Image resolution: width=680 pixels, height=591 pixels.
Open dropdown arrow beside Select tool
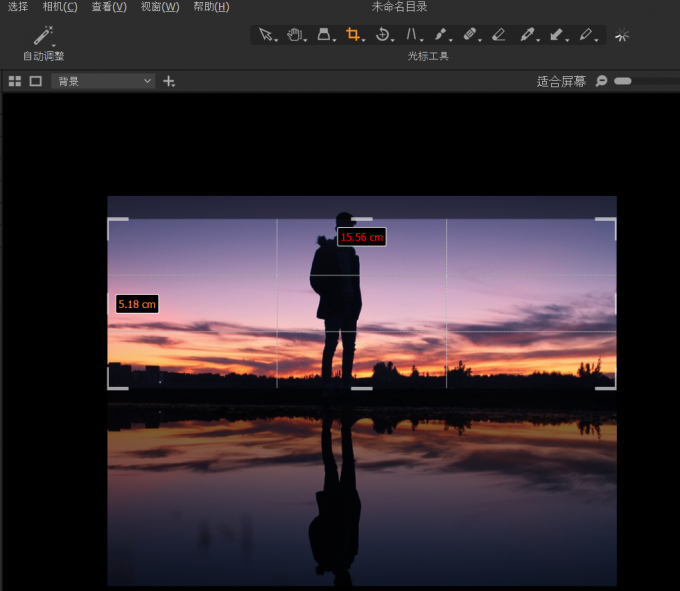276,40
